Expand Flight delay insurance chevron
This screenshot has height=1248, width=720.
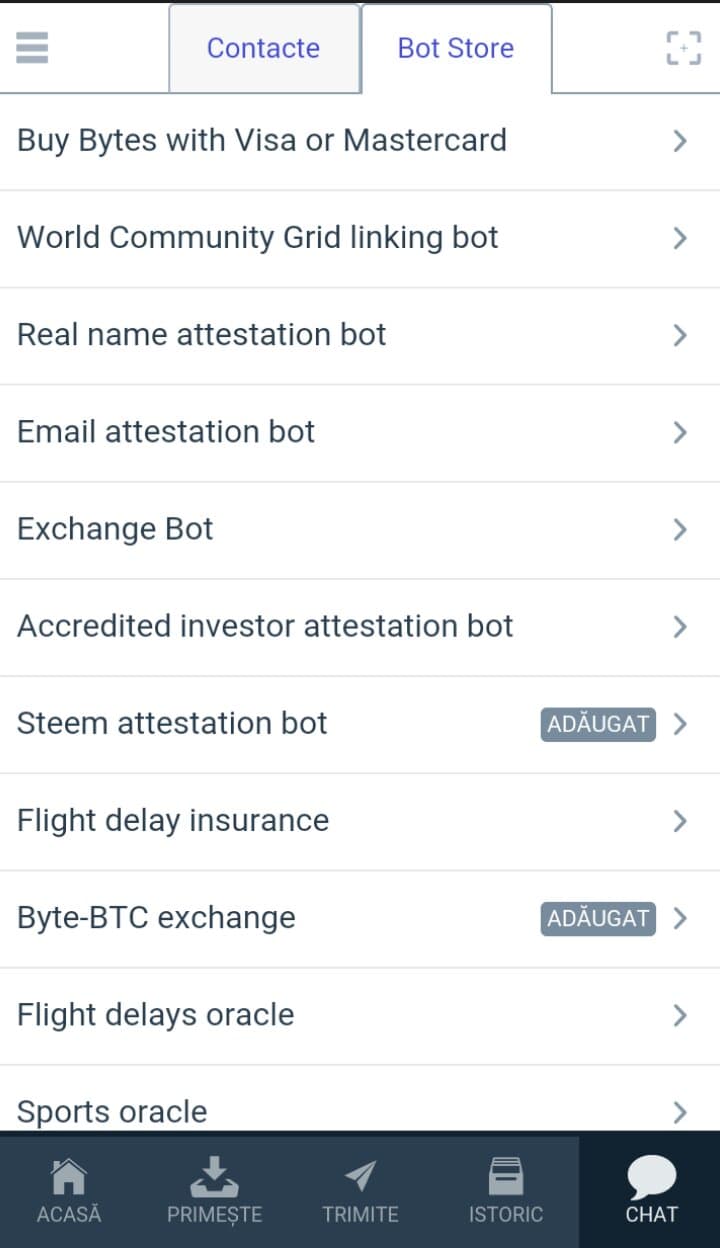point(680,821)
